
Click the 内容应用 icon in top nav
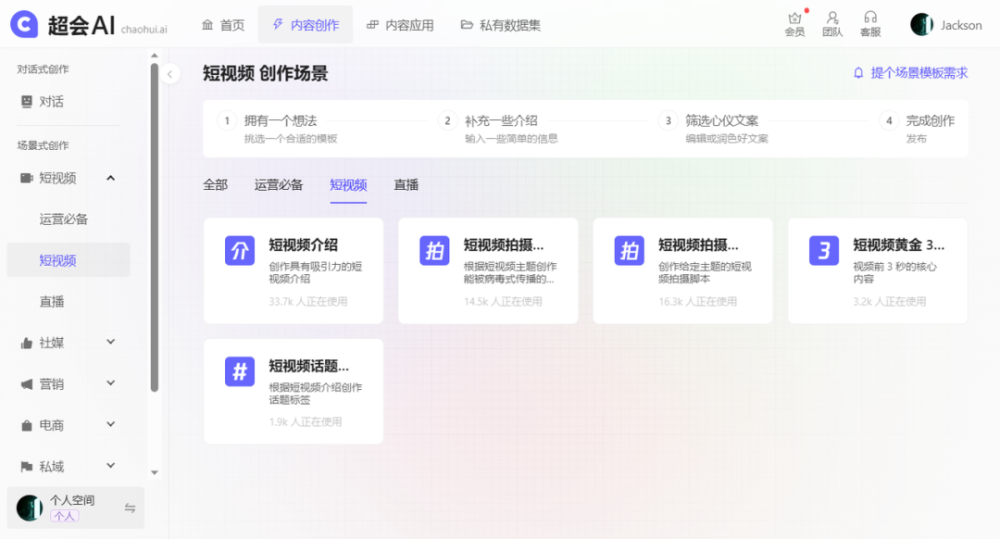pos(372,25)
